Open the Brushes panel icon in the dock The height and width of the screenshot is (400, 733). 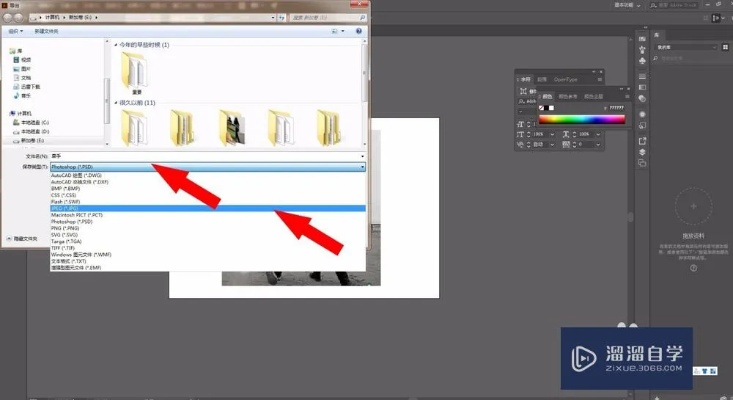click(642, 50)
